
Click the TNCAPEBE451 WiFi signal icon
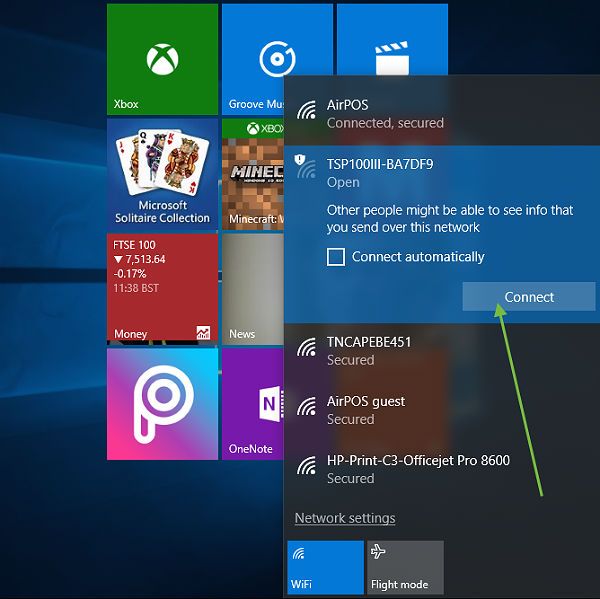click(307, 348)
